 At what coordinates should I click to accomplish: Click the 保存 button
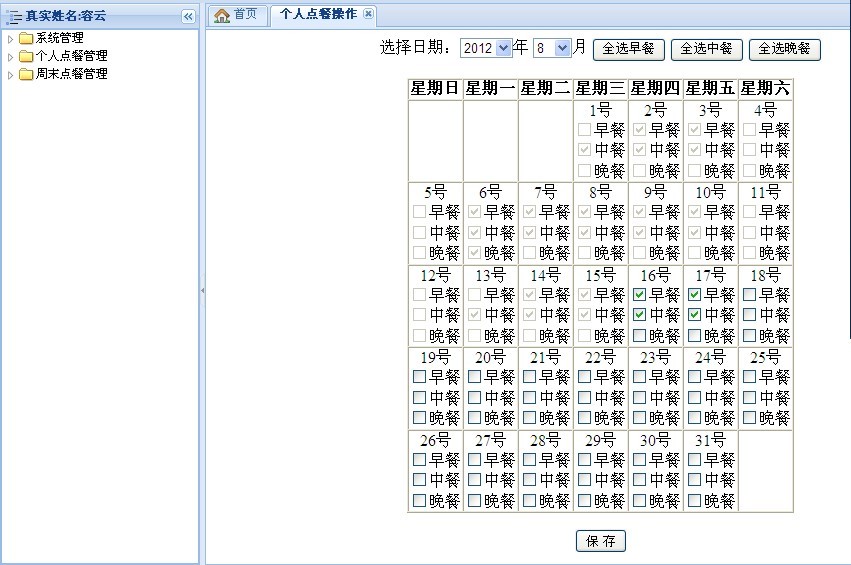tap(601, 541)
